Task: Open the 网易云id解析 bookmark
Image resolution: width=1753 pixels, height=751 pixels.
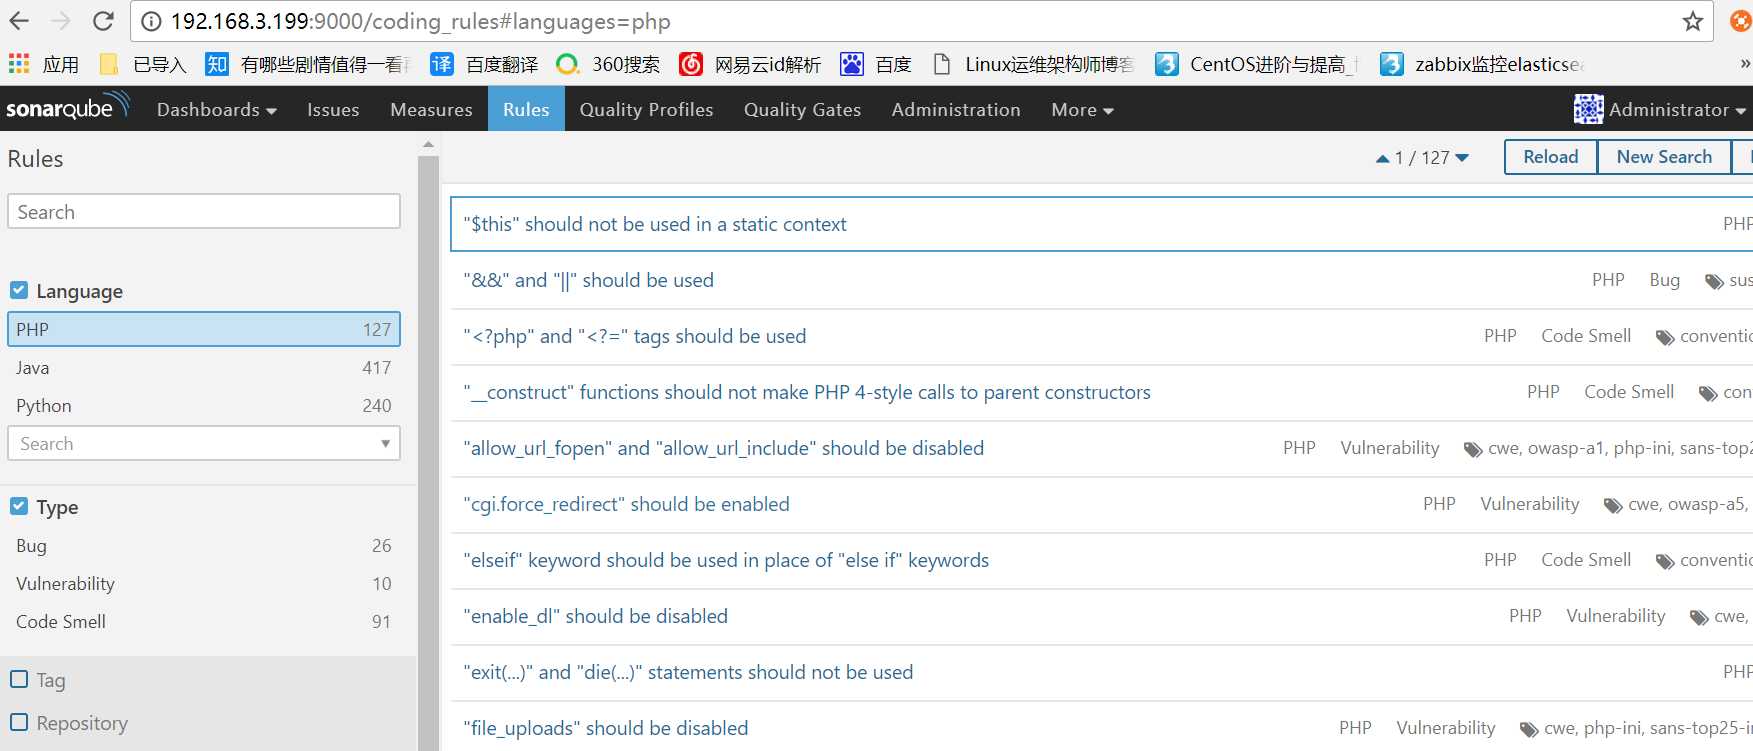Action: tap(750, 64)
